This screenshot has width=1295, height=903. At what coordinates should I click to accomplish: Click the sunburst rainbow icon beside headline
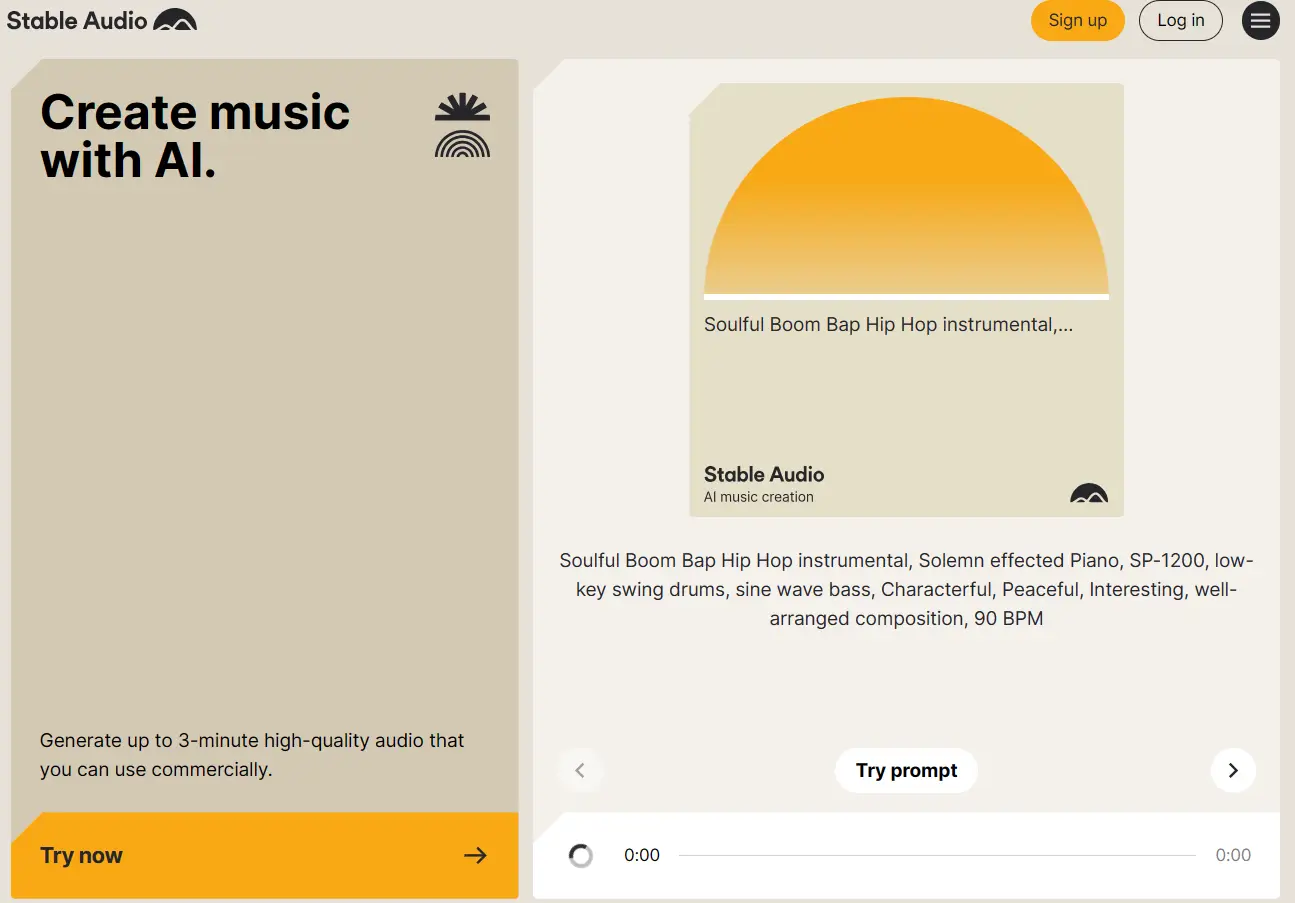tap(462, 126)
